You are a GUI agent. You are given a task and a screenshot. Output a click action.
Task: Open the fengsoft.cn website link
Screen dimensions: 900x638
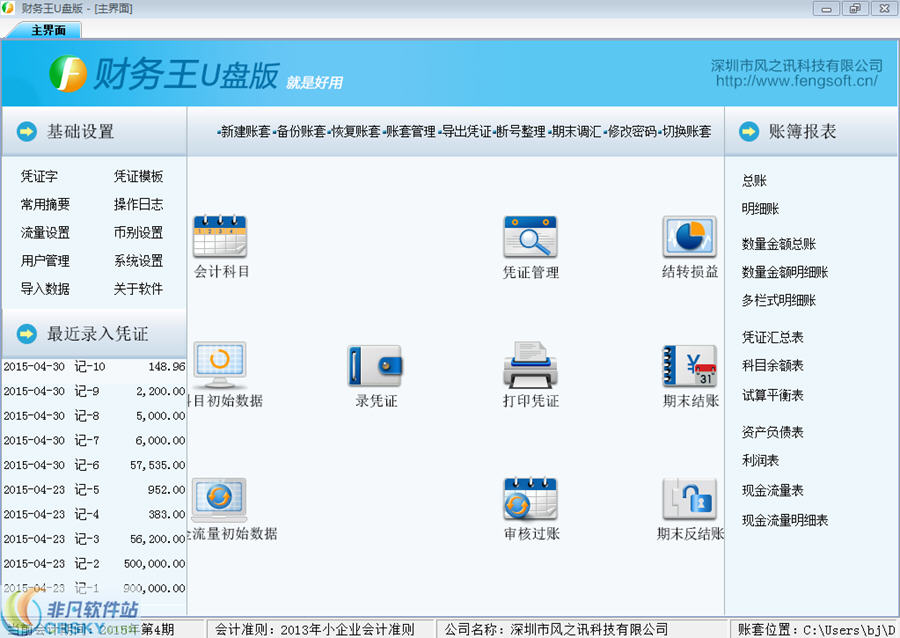pos(796,81)
